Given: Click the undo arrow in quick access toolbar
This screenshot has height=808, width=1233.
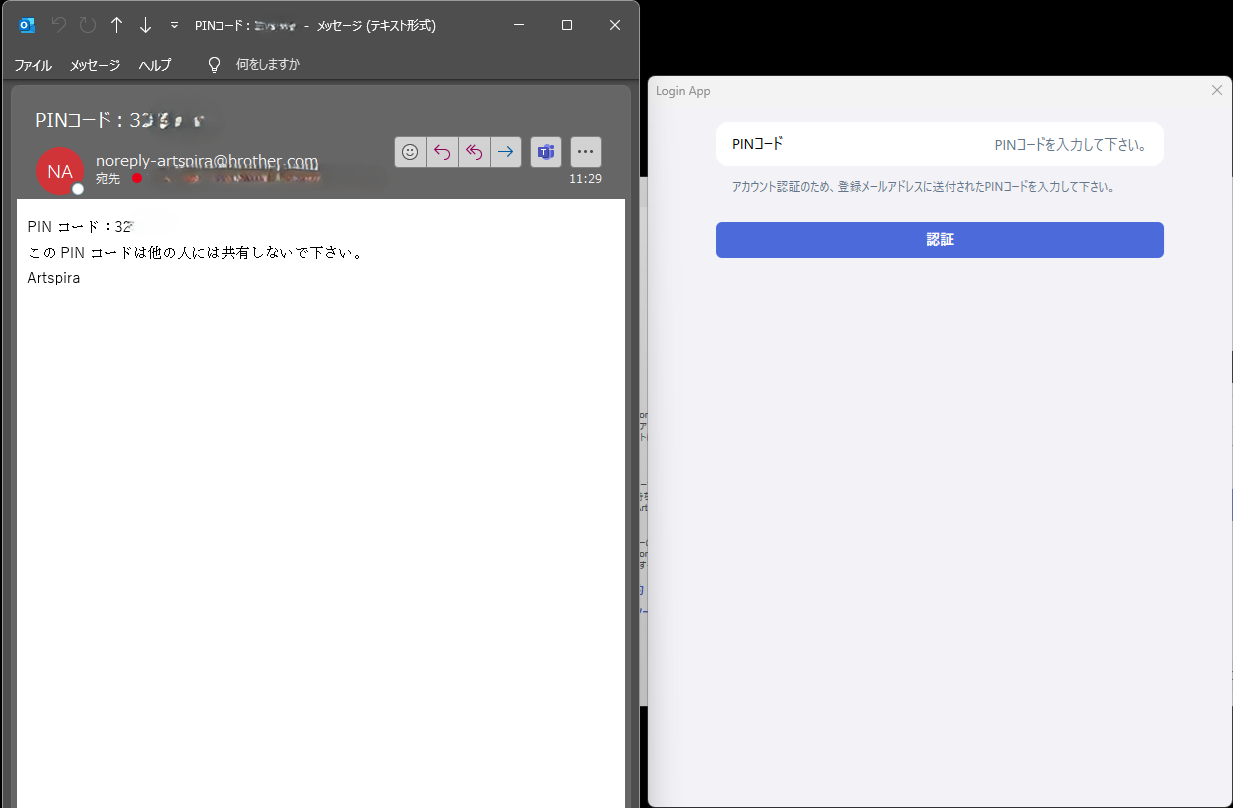Looking at the screenshot, I should pos(58,25).
